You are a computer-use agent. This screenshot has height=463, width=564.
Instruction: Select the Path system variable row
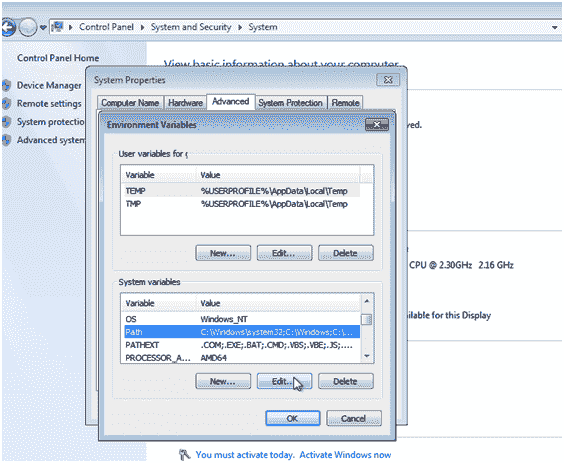coord(241,332)
